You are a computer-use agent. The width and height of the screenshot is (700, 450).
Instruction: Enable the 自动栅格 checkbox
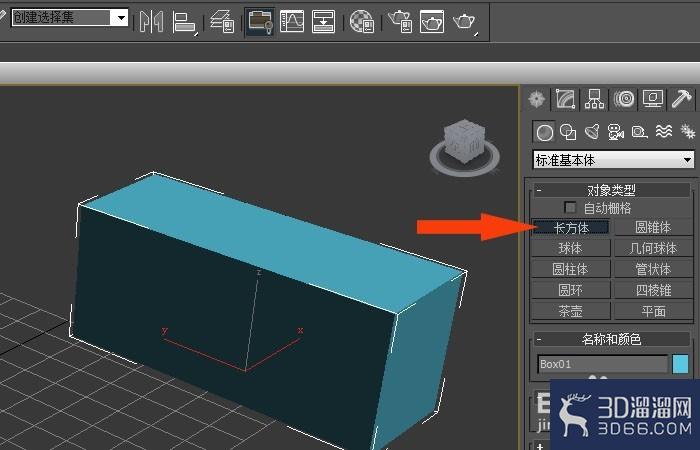point(570,208)
